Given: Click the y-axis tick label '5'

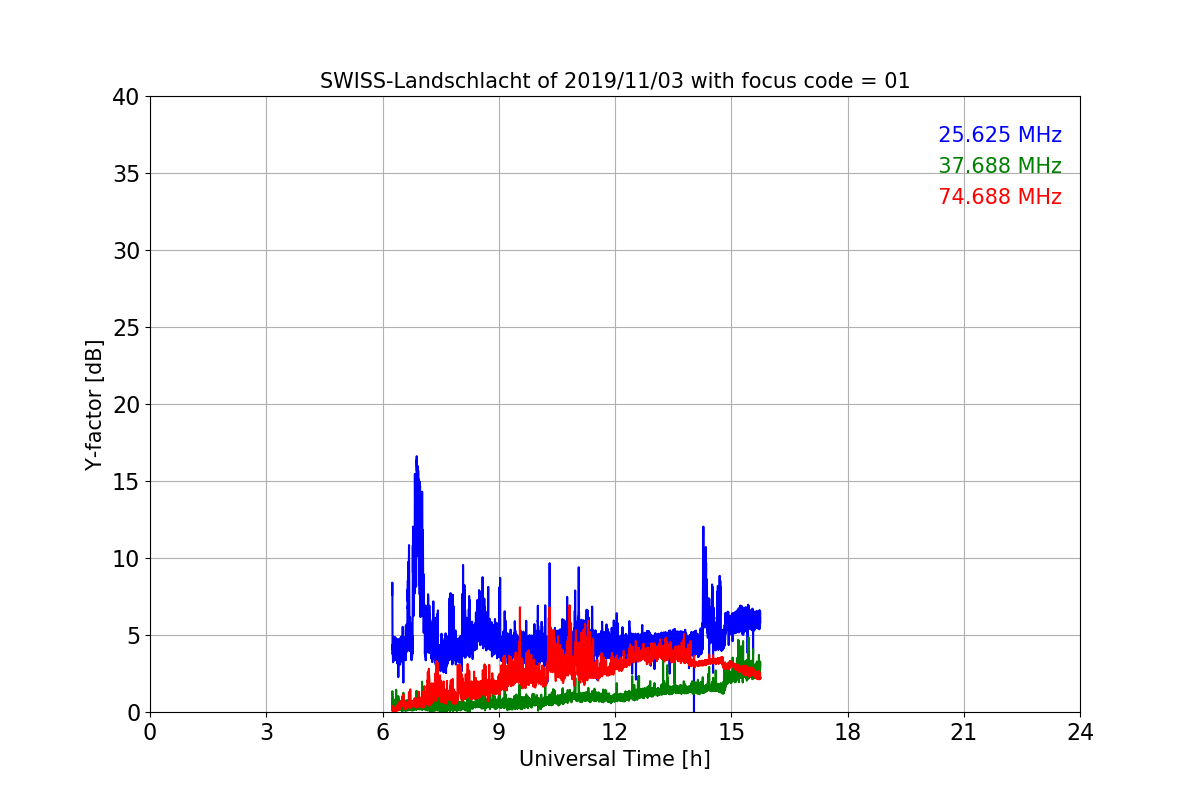Looking at the screenshot, I should point(133,636).
